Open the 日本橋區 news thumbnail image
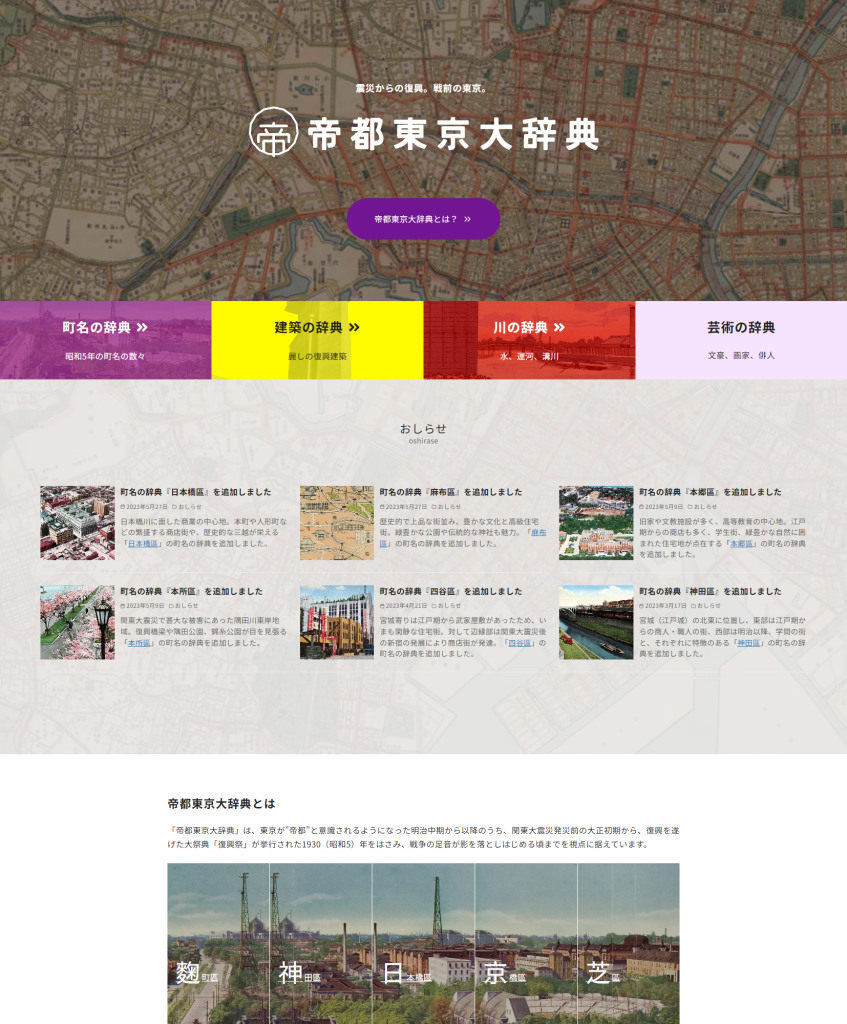847x1024 pixels. pos(77,523)
